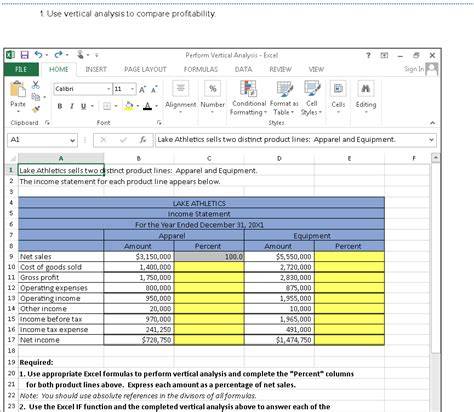Click the Help question mark icon
474x412 pixels.
coord(368,55)
